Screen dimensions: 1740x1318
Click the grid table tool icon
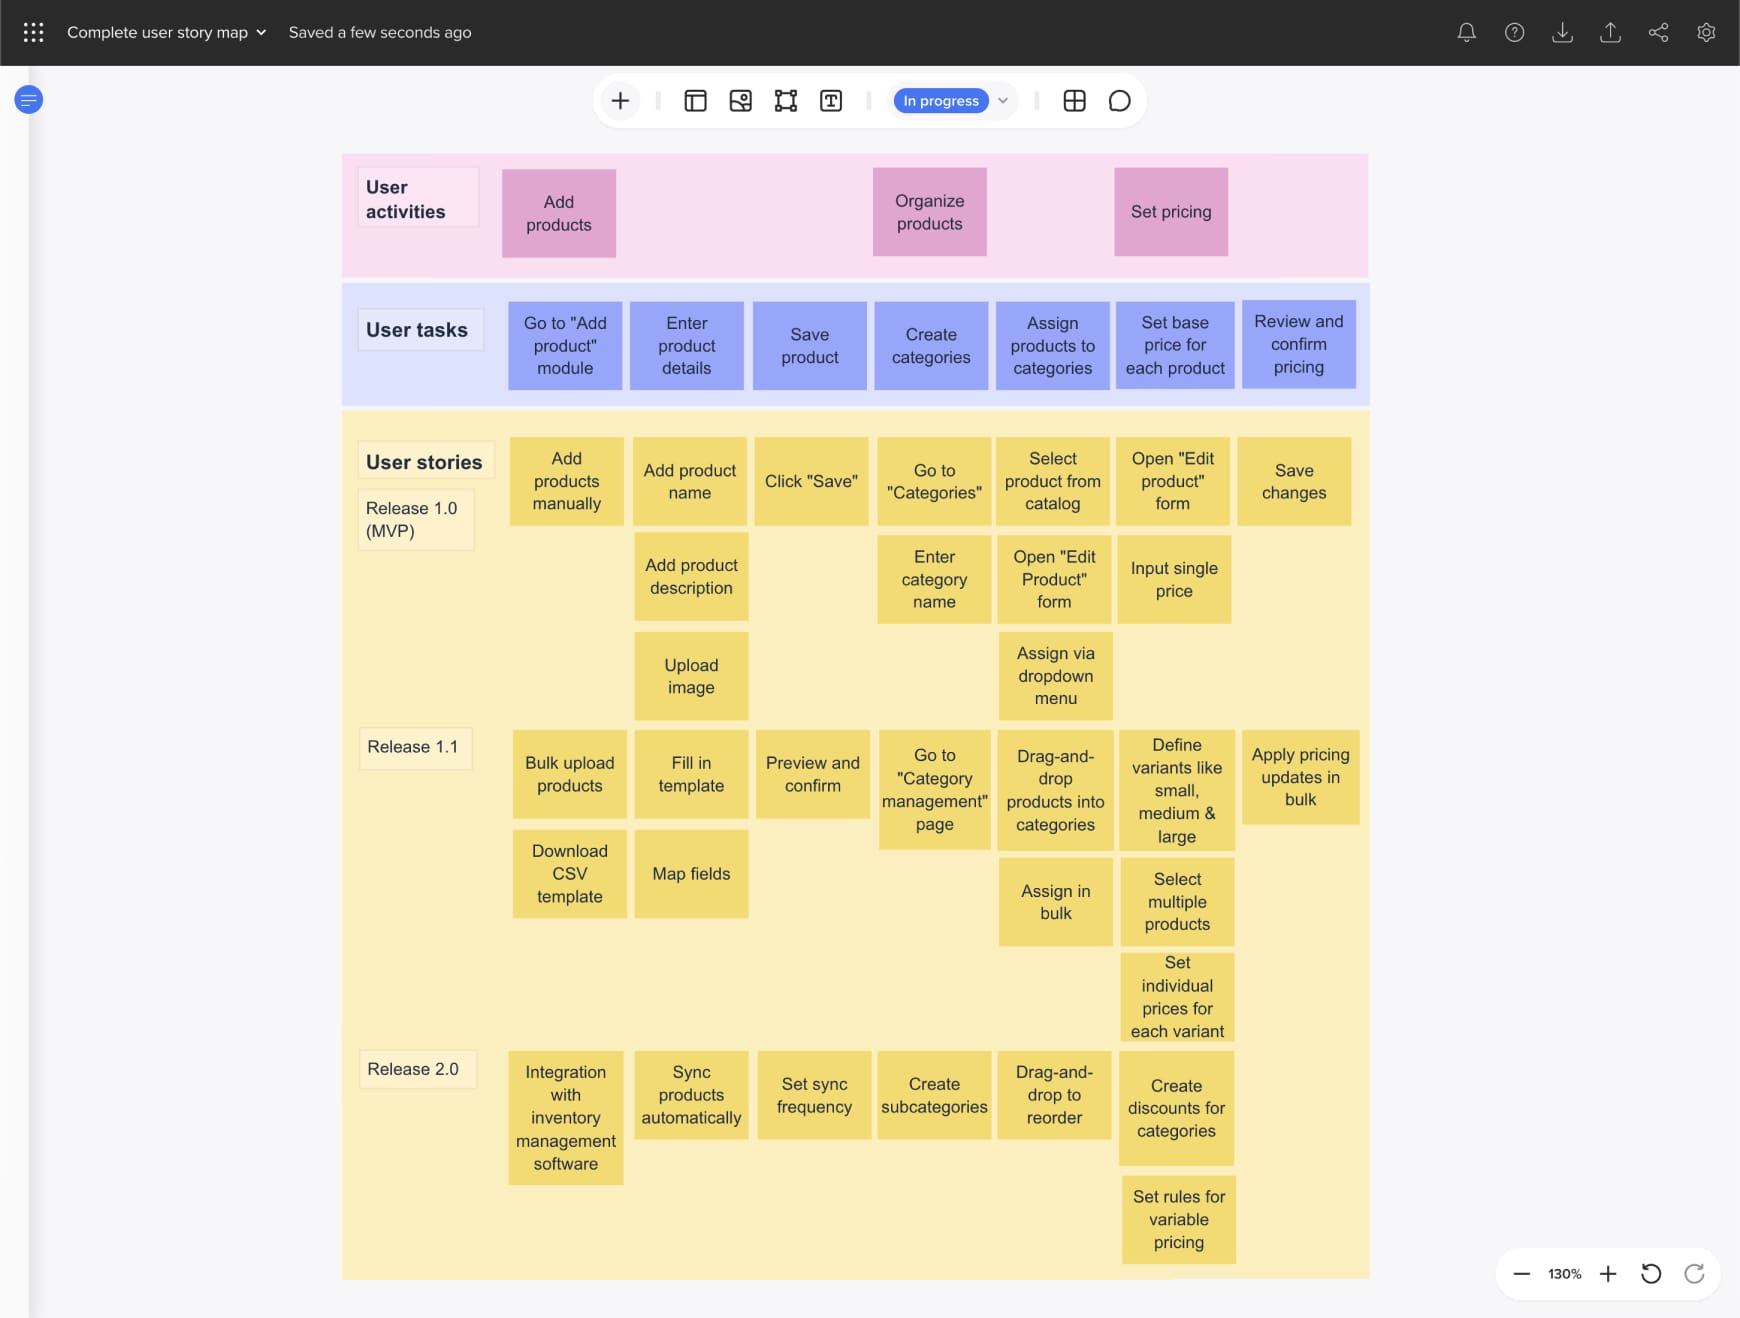tap(1074, 101)
